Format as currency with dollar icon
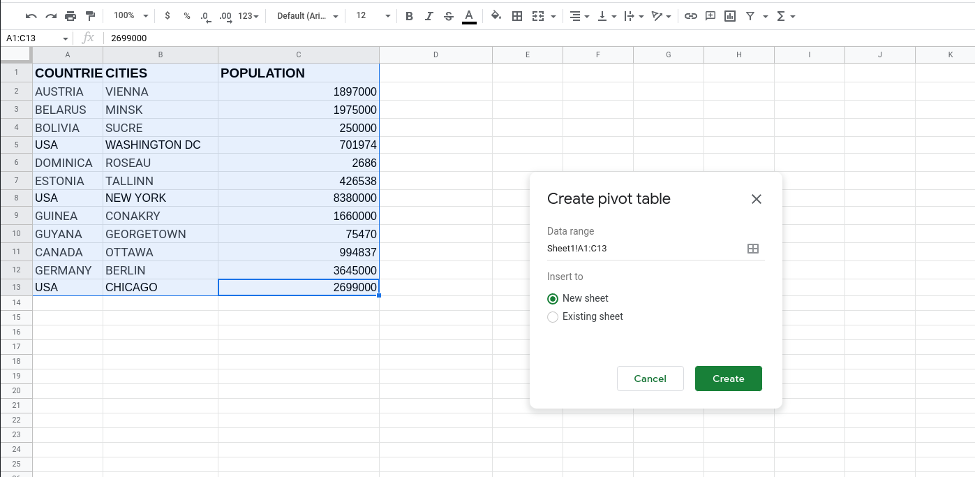Viewport: 977px width, 477px height. click(167, 16)
